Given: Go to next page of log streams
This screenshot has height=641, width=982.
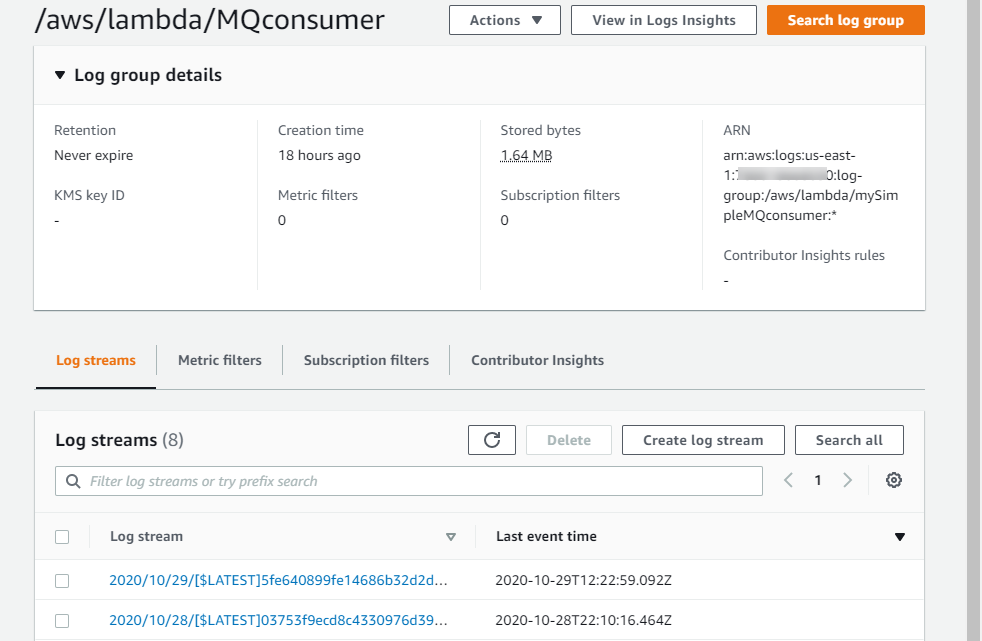Looking at the screenshot, I should [x=847, y=480].
